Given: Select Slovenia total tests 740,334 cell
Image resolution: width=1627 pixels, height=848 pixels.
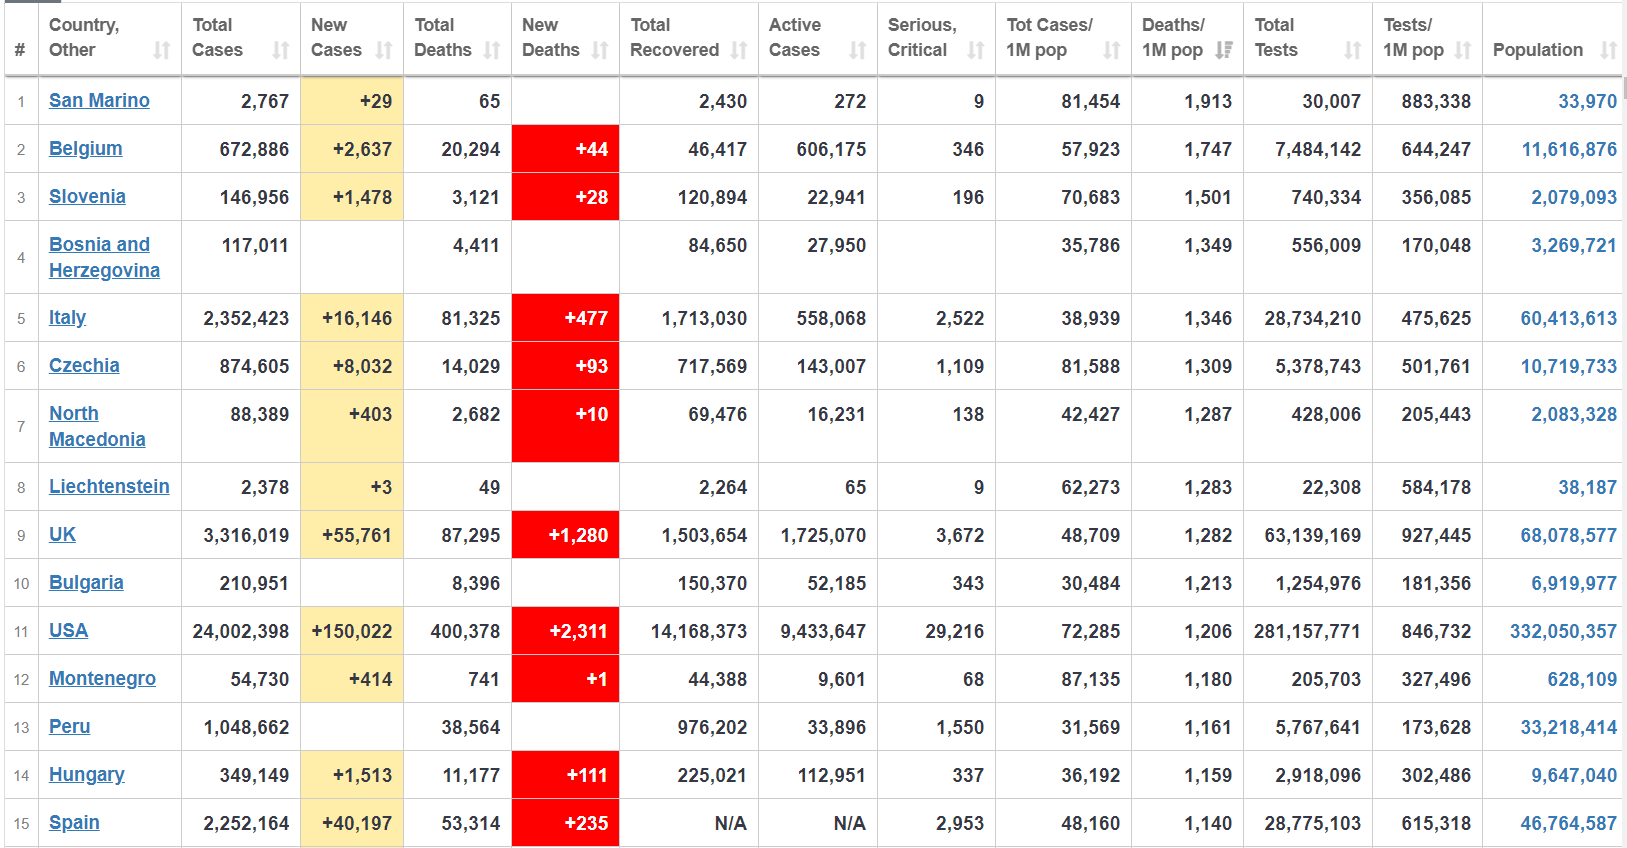Looking at the screenshot, I should coord(1308,197).
